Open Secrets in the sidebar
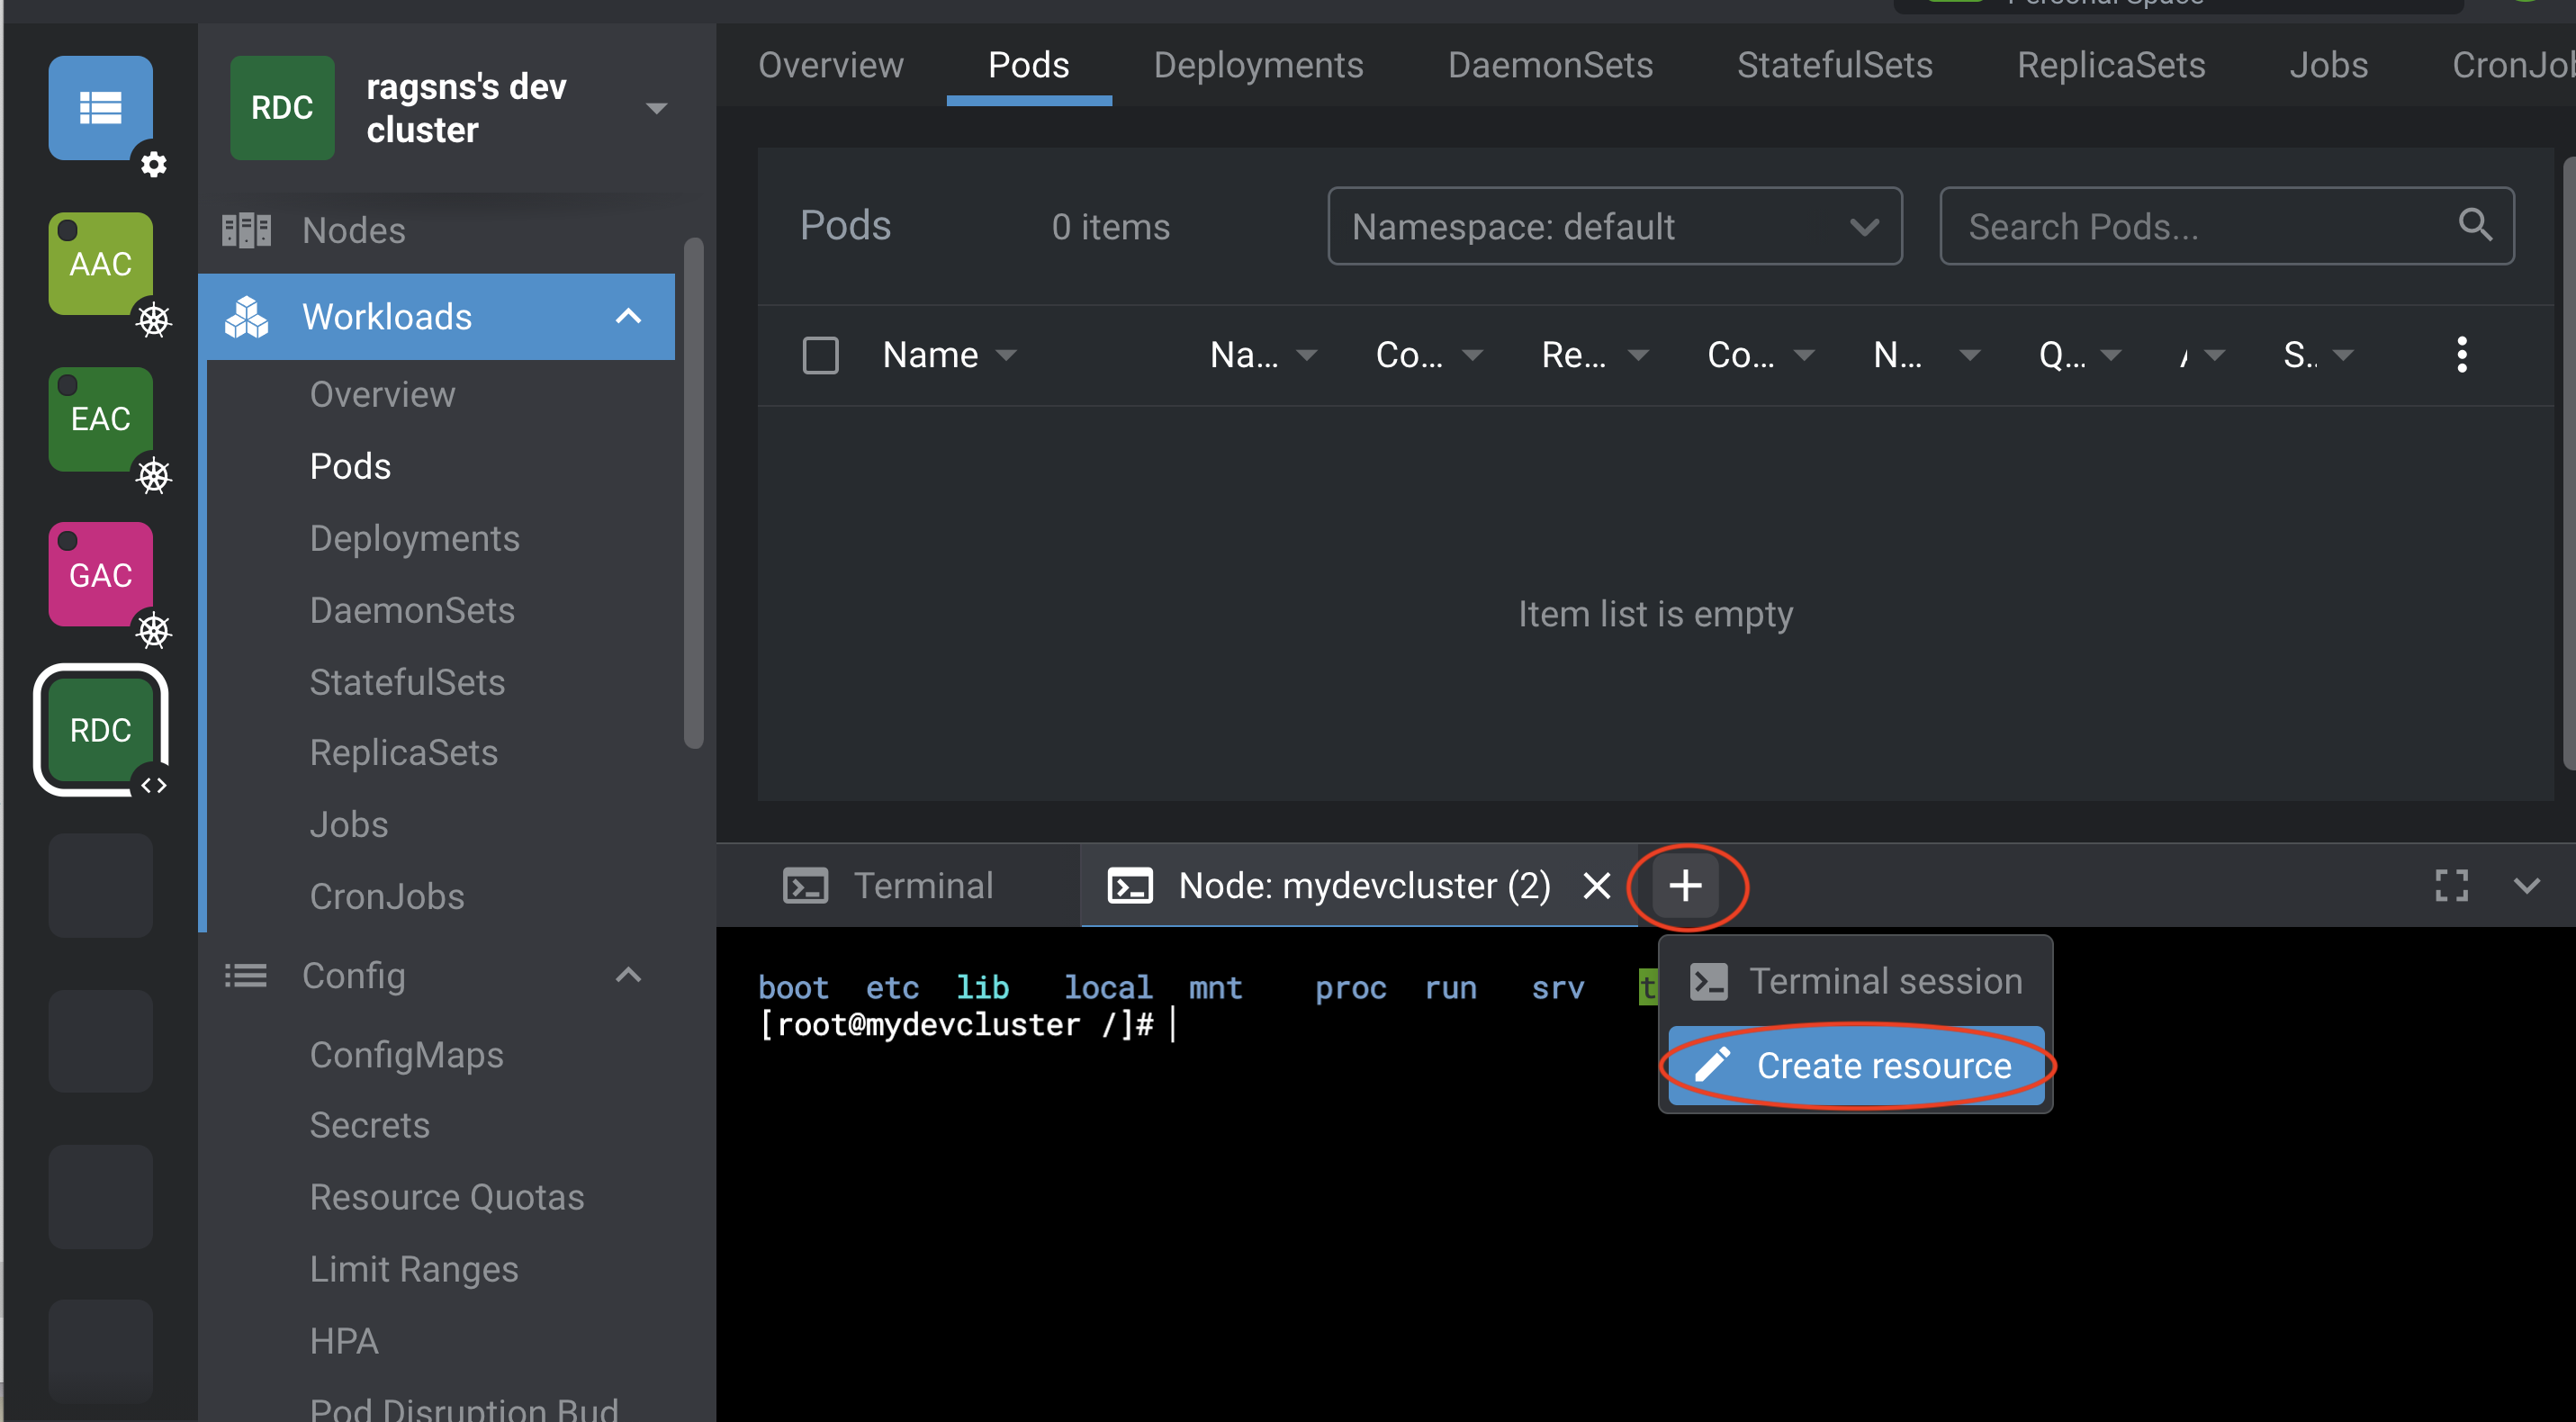Image resolution: width=2576 pixels, height=1422 pixels. [369, 1125]
